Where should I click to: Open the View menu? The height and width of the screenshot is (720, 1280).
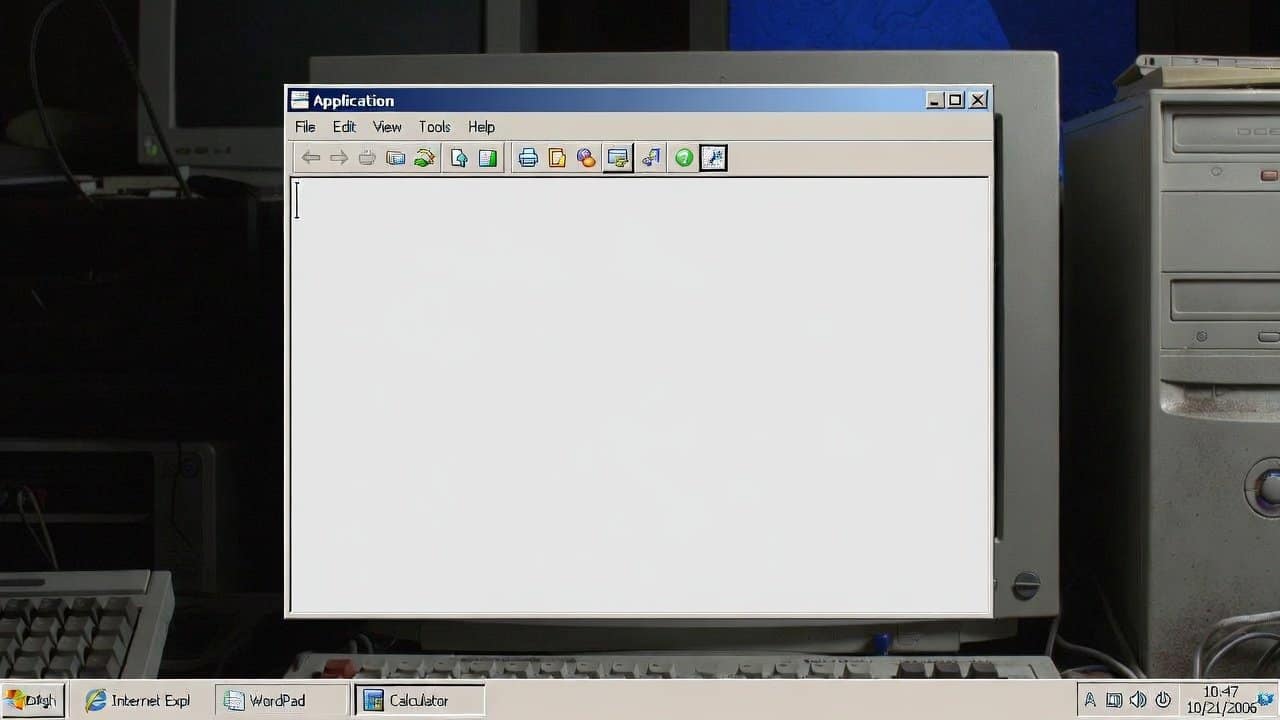tap(387, 127)
